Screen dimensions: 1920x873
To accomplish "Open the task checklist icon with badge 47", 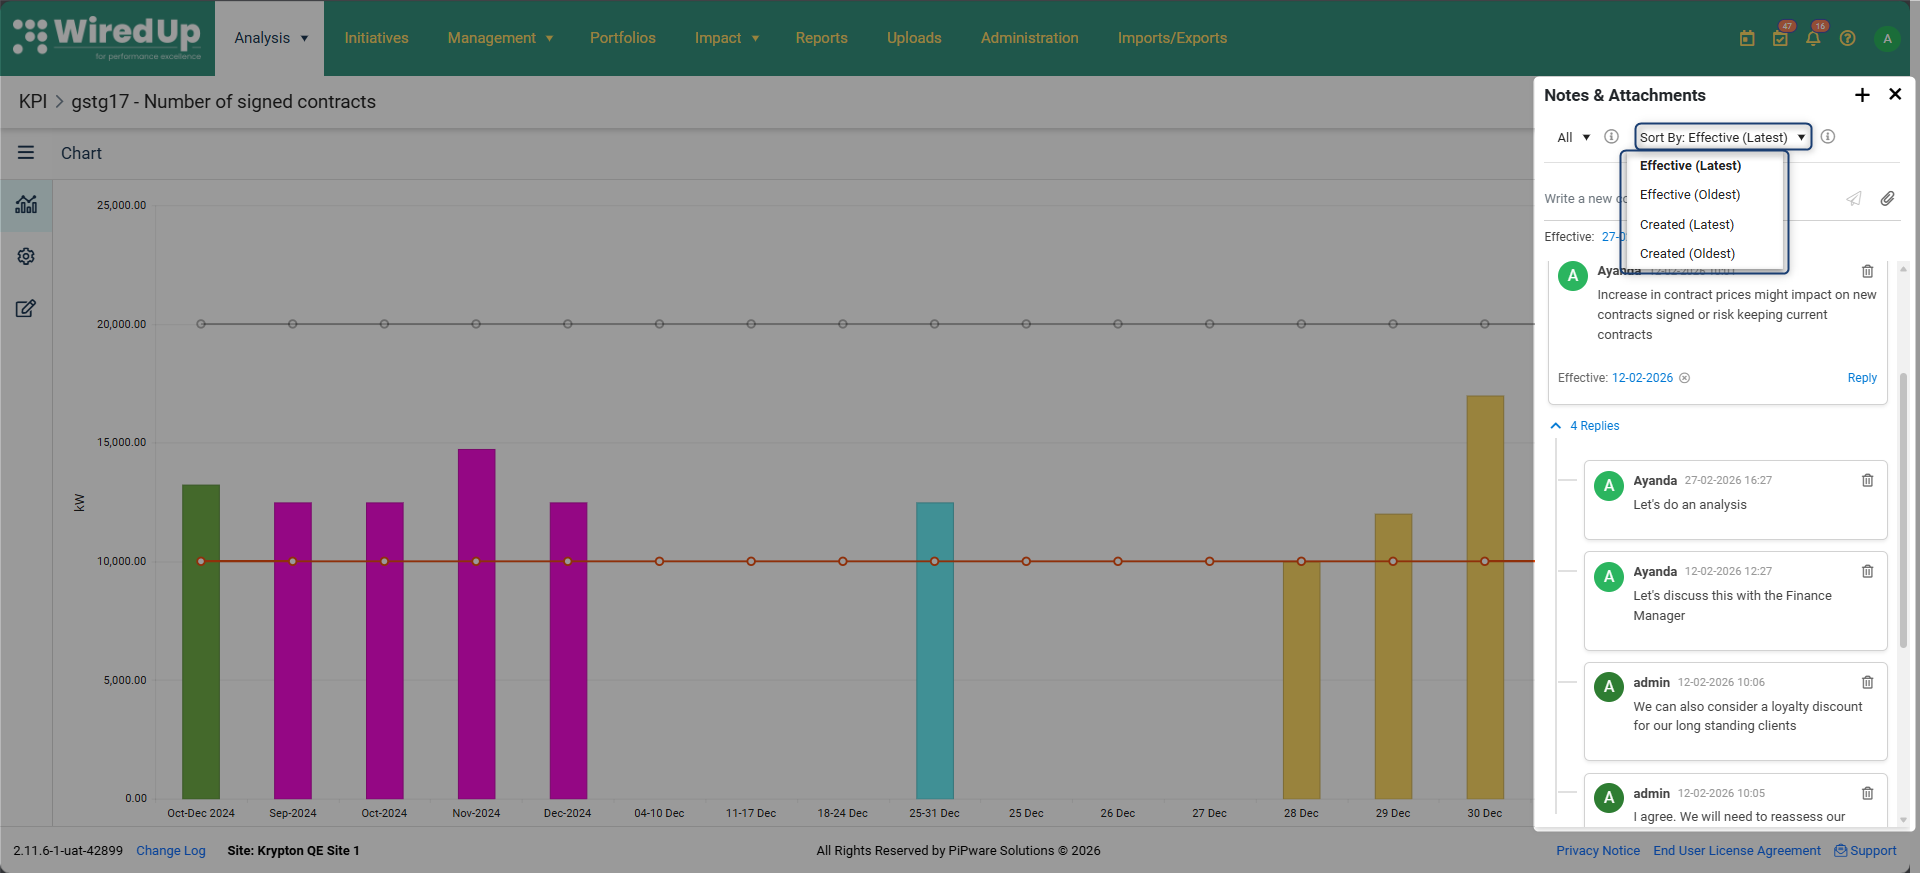I will [1781, 38].
